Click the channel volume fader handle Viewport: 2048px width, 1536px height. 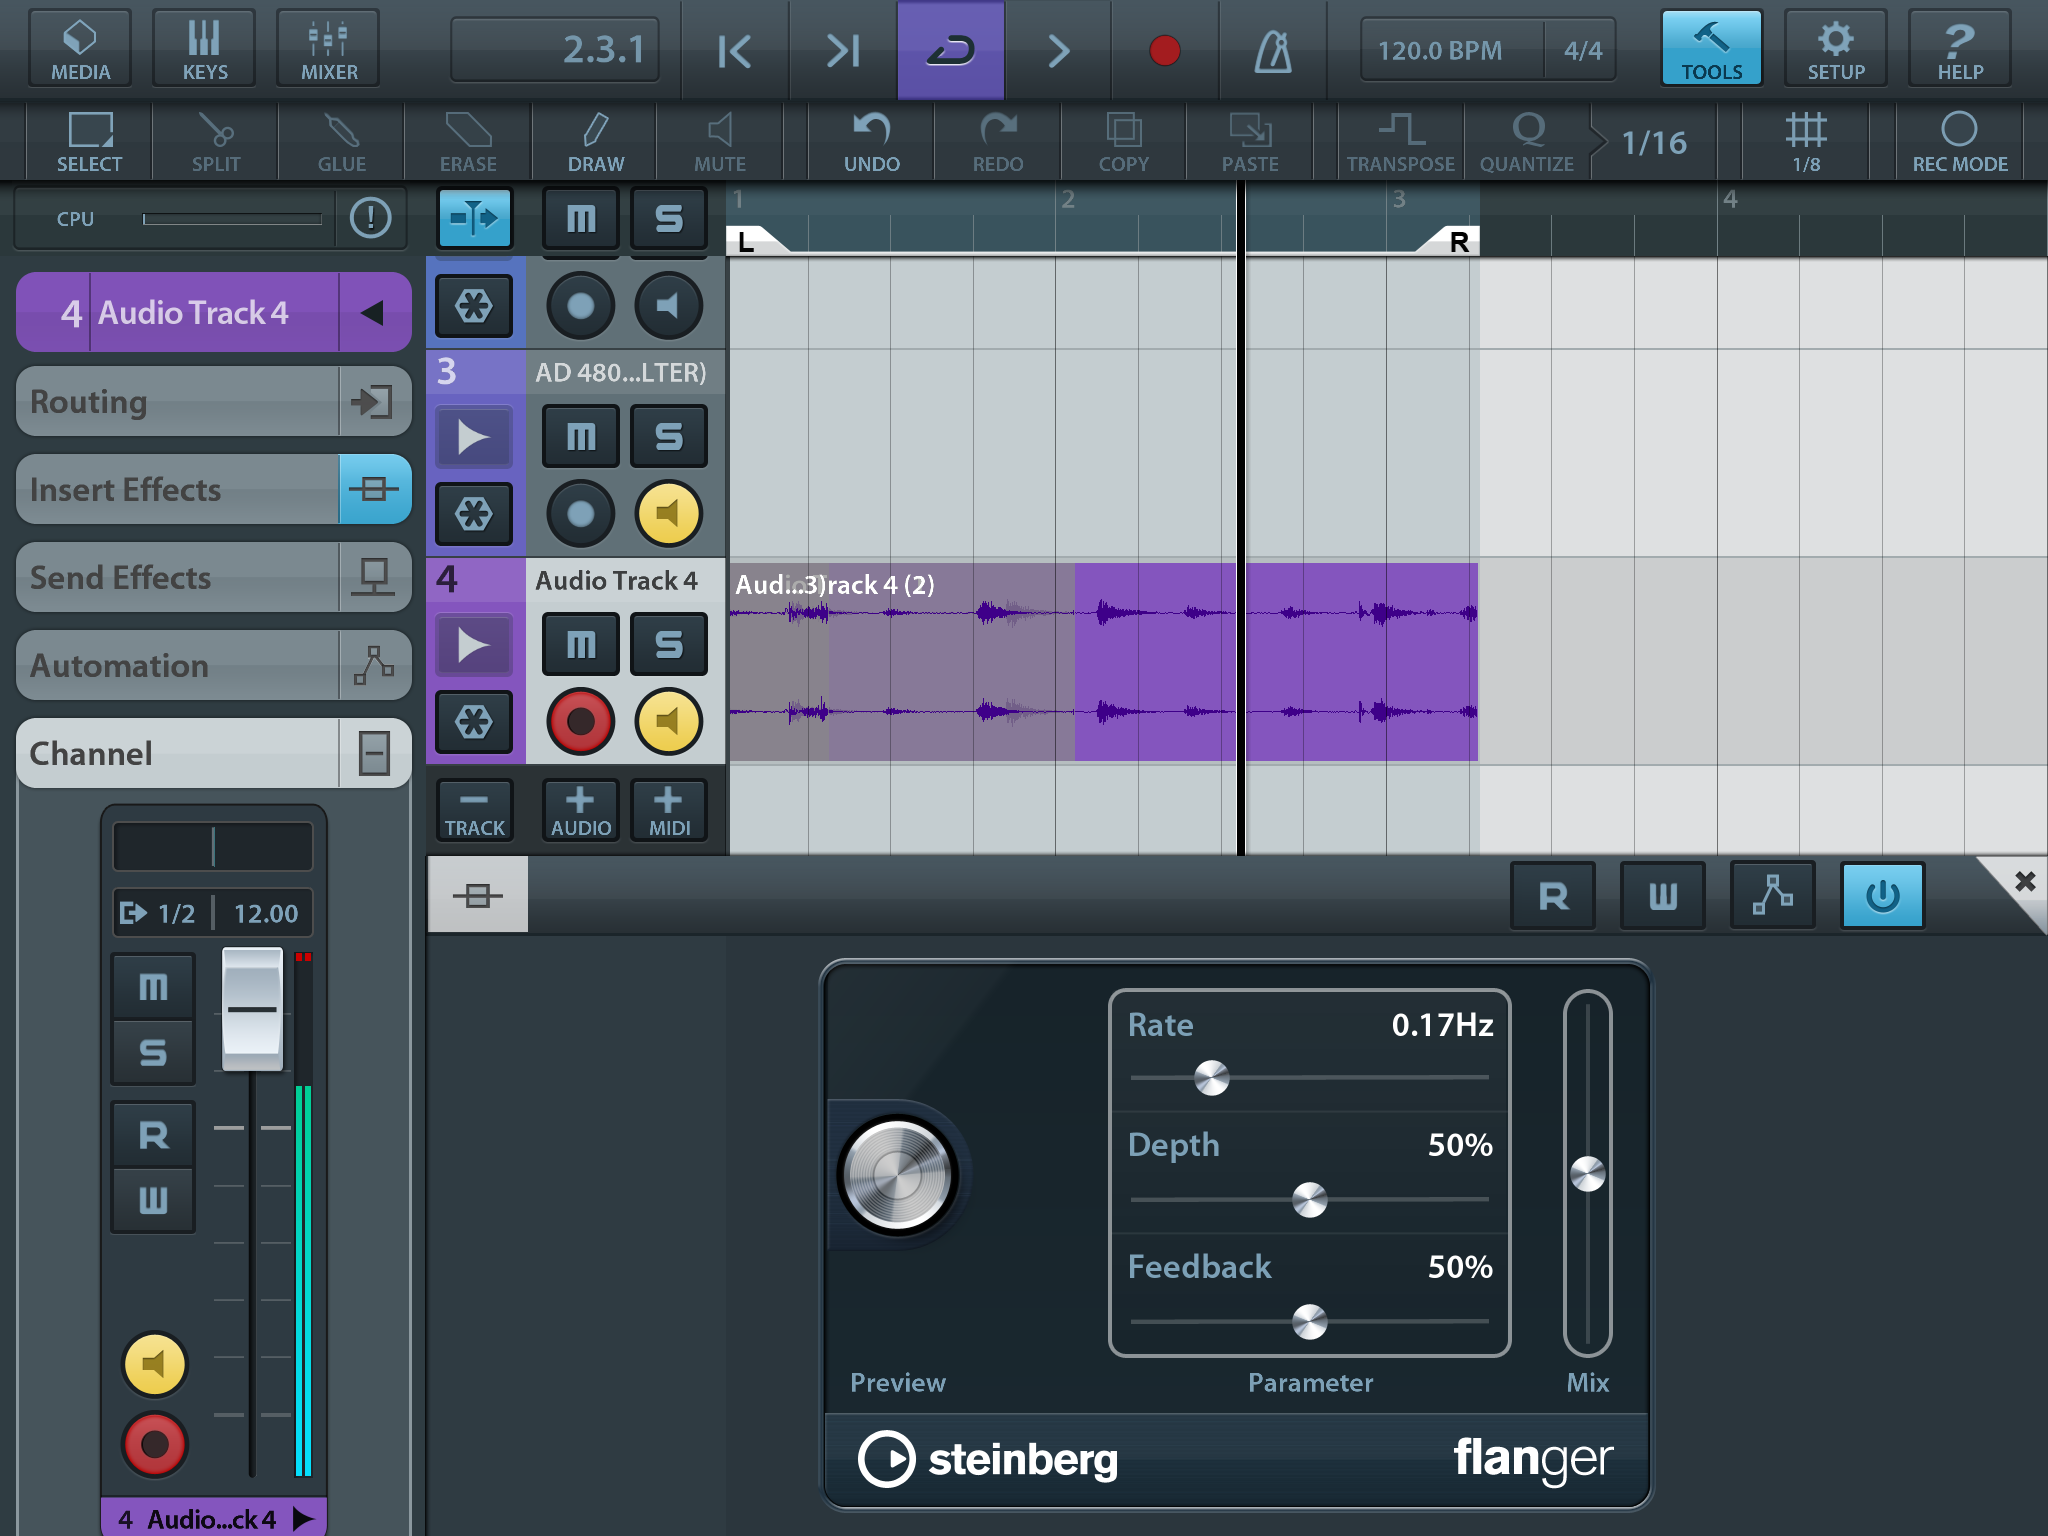pyautogui.click(x=252, y=1009)
